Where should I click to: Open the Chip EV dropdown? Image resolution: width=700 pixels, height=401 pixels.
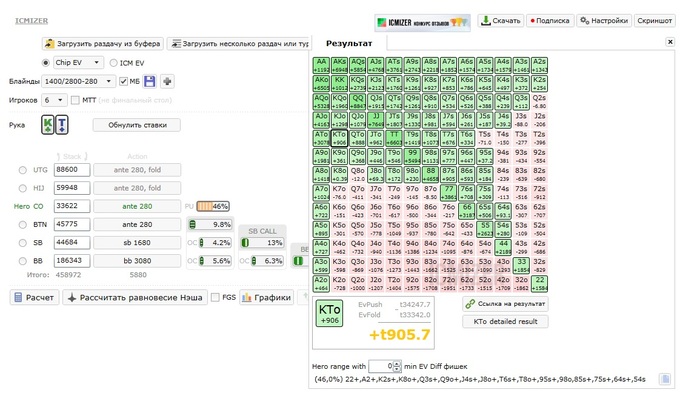[78, 63]
